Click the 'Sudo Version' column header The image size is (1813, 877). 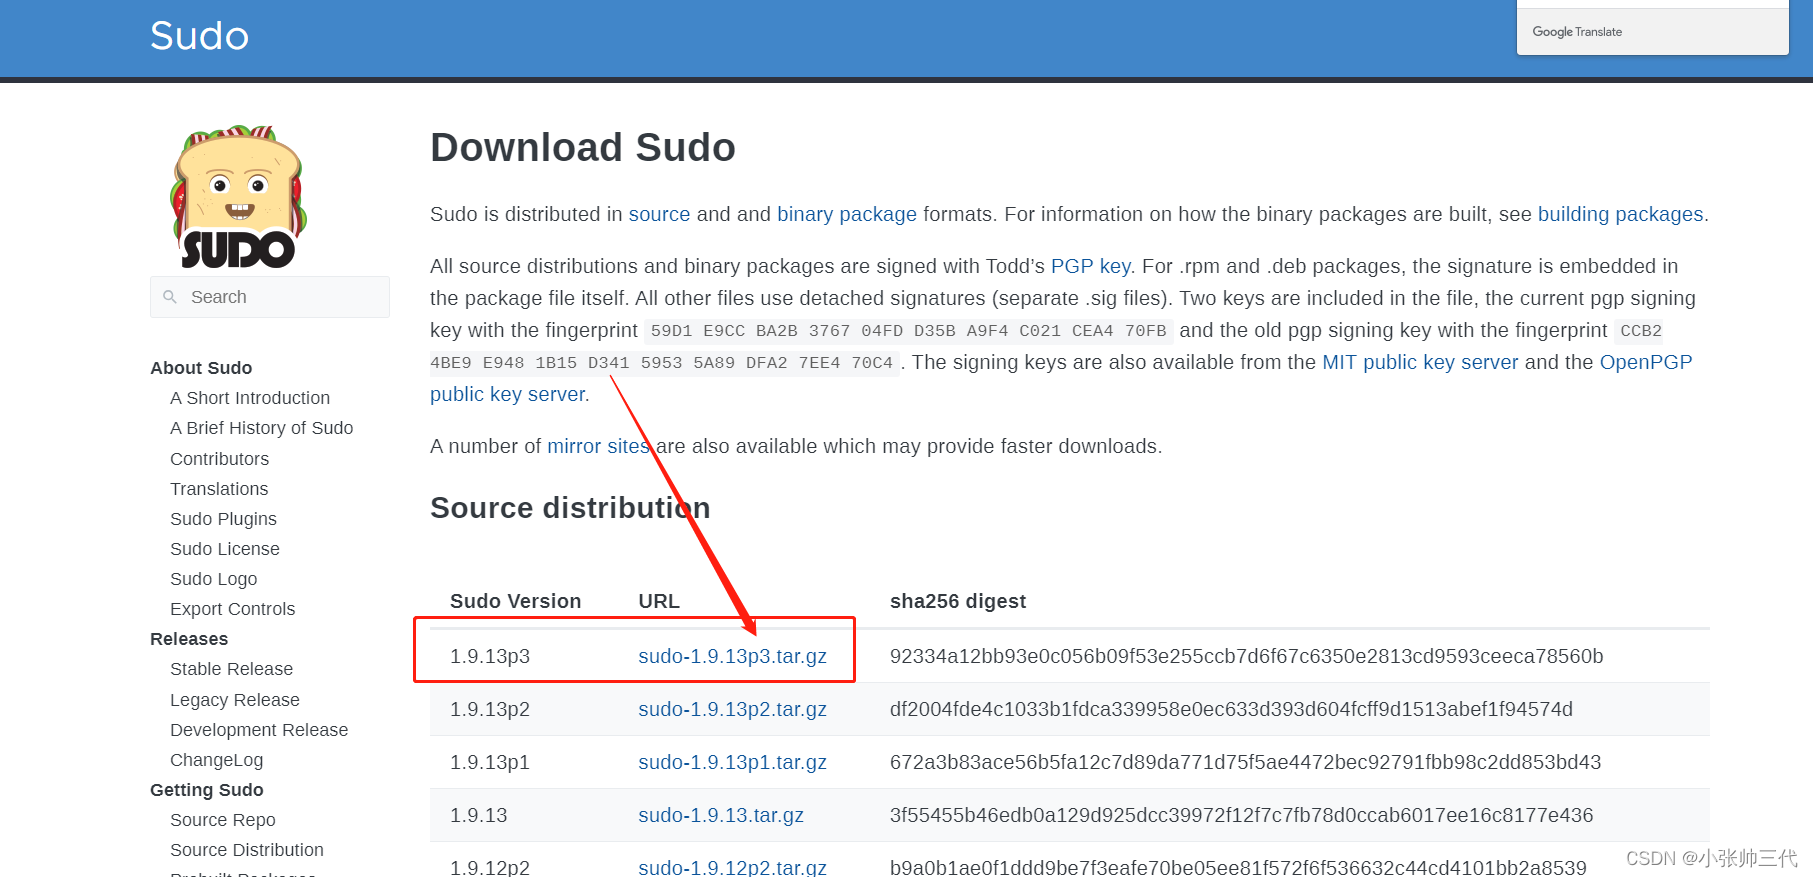click(515, 601)
